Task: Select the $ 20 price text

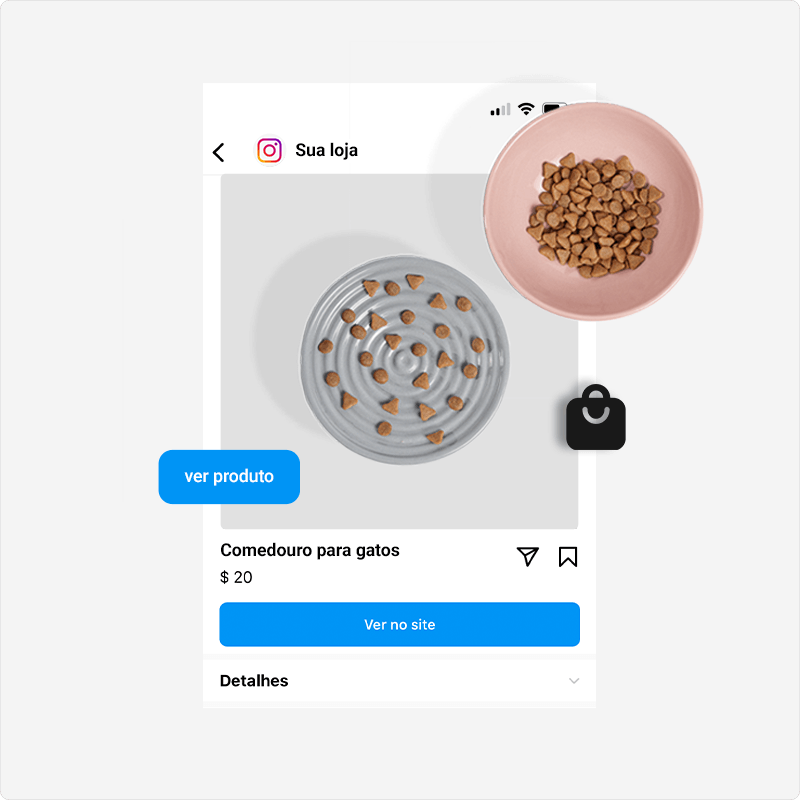Action: (236, 577)
